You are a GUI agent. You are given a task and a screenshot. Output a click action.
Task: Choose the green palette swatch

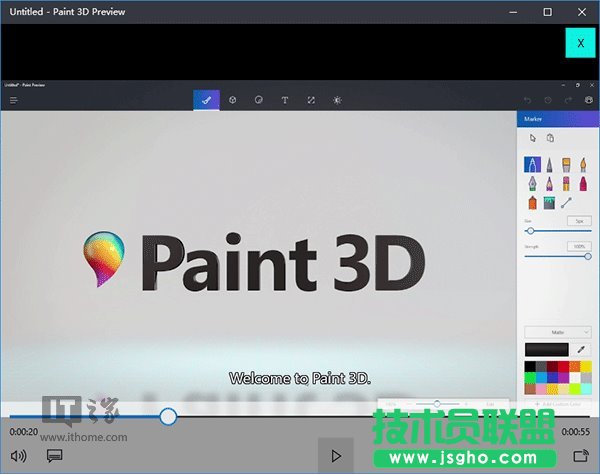[x=530, y=378]
